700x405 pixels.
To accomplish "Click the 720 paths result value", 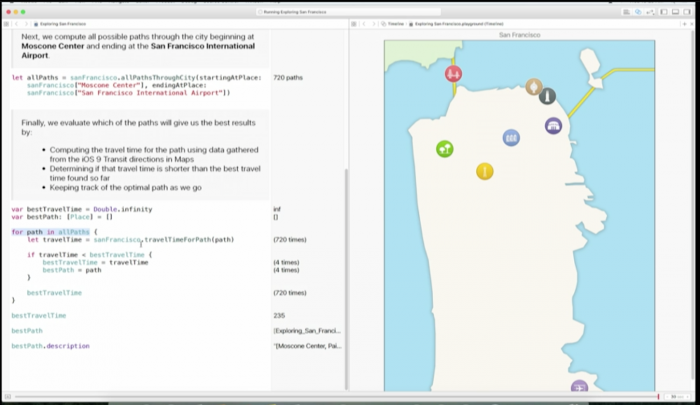I will click(x=288, y=77).
